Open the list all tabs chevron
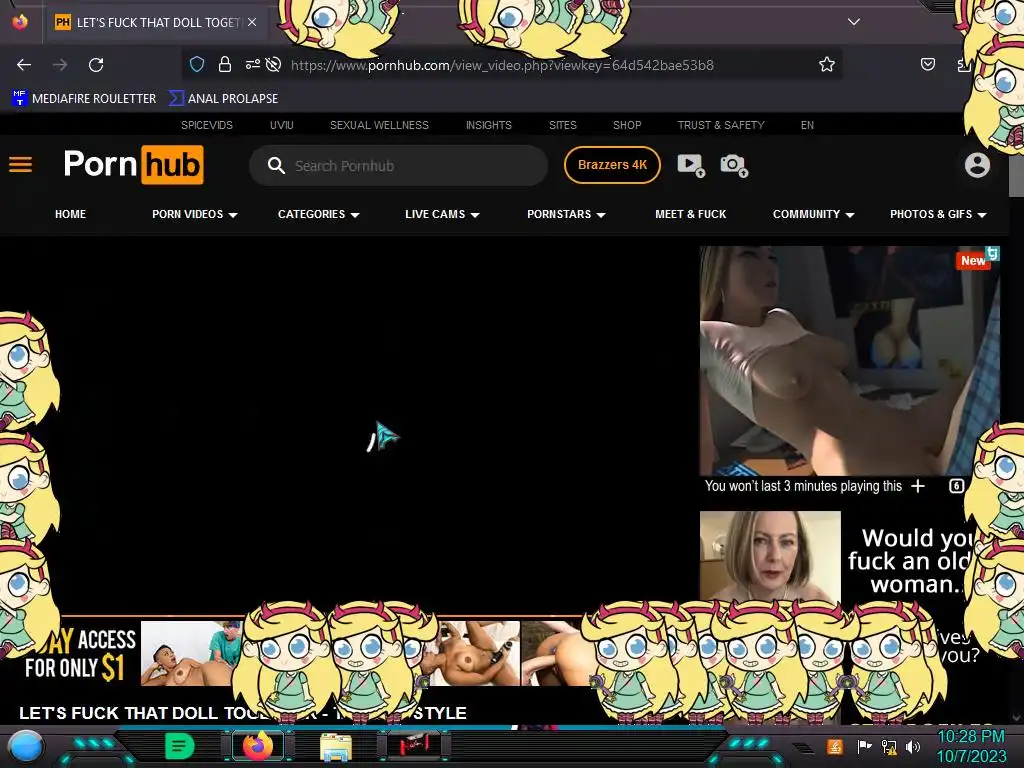Screen dimensions: 1024x768 pyautogui.click(x=854, y=22)
